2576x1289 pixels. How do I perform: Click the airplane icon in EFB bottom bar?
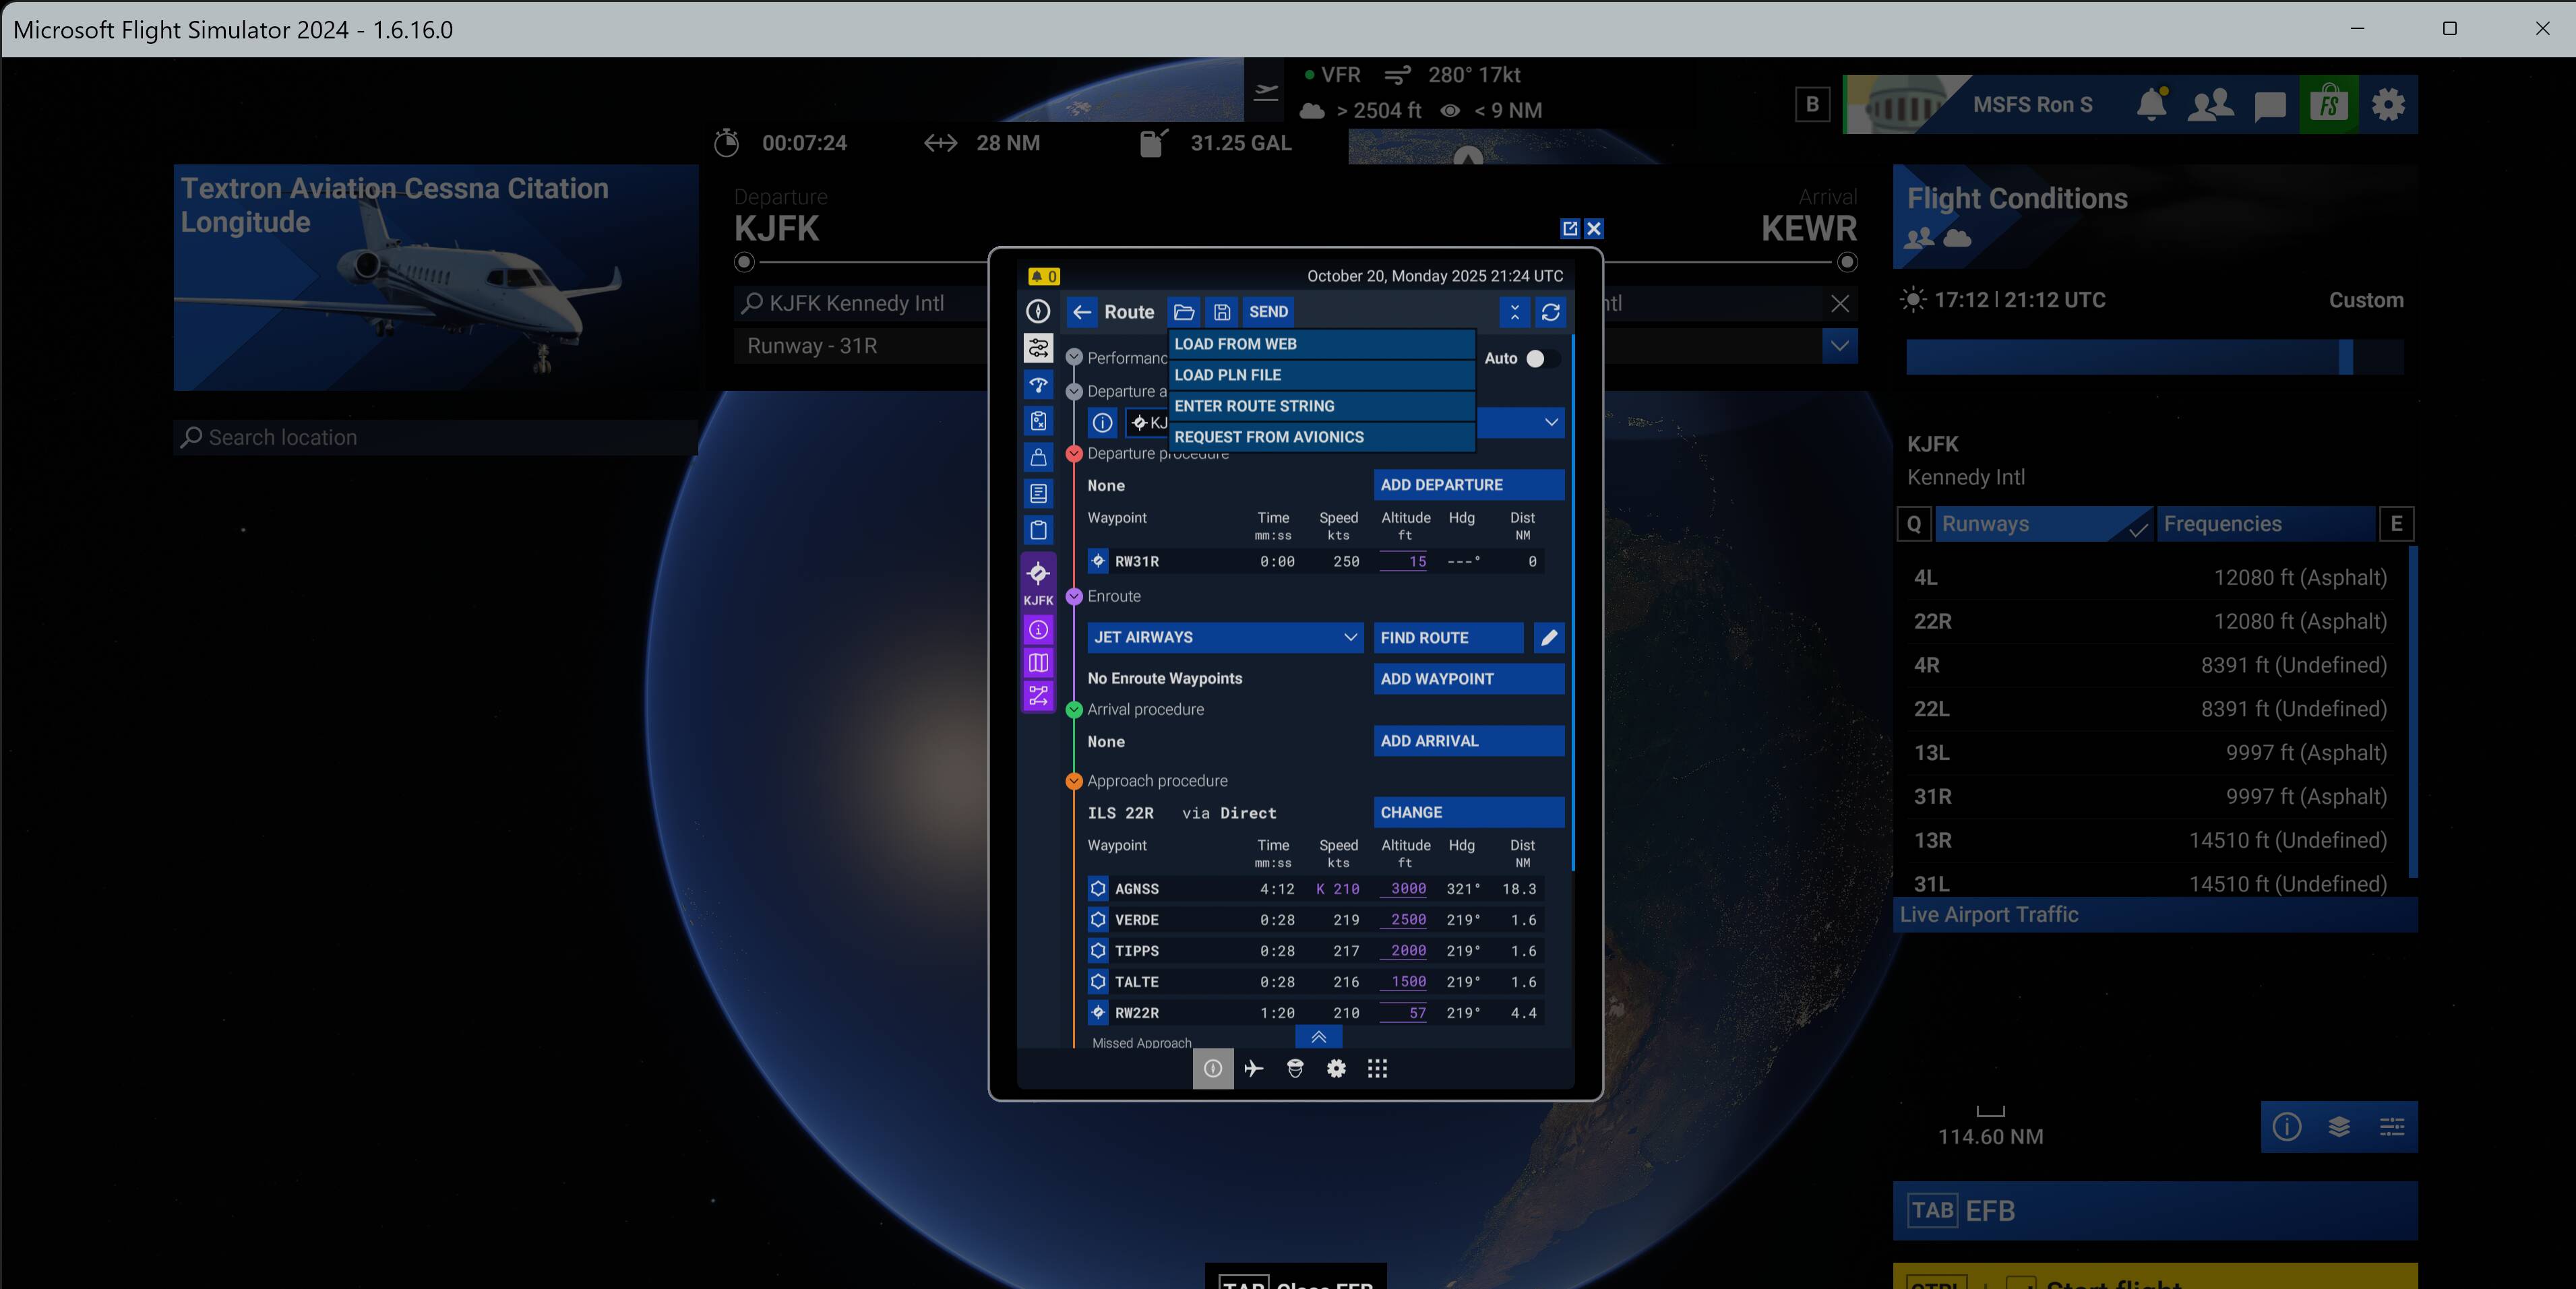click(x=1254, y=1069)
